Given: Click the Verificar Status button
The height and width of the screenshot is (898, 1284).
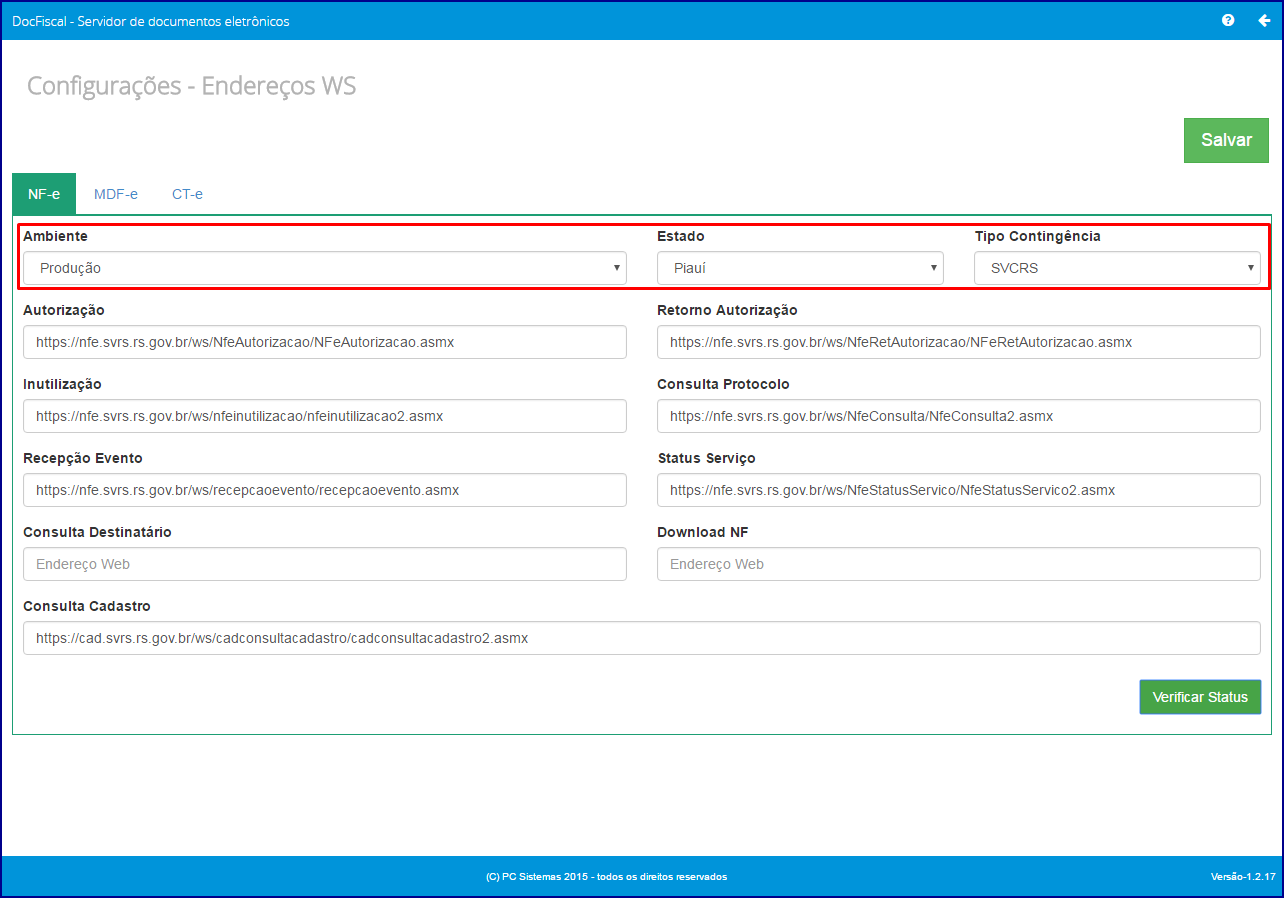Looking at the screenshot, I should (x=1199, y=697).
